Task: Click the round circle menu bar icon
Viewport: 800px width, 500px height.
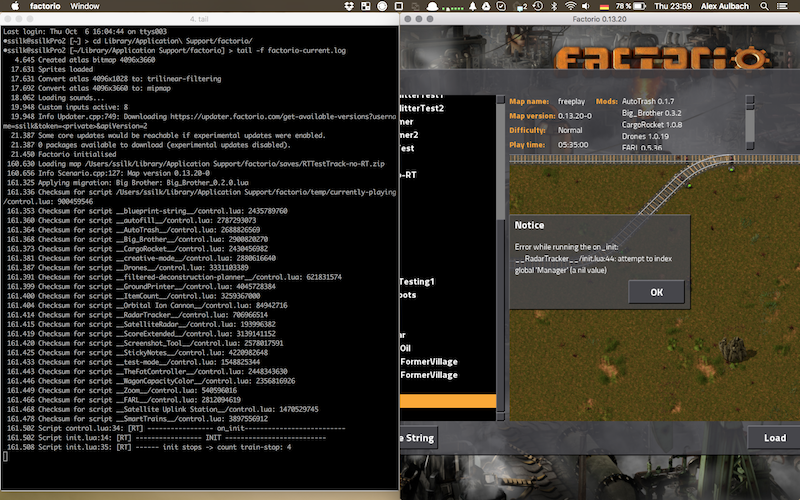Action: pos(382,6)
